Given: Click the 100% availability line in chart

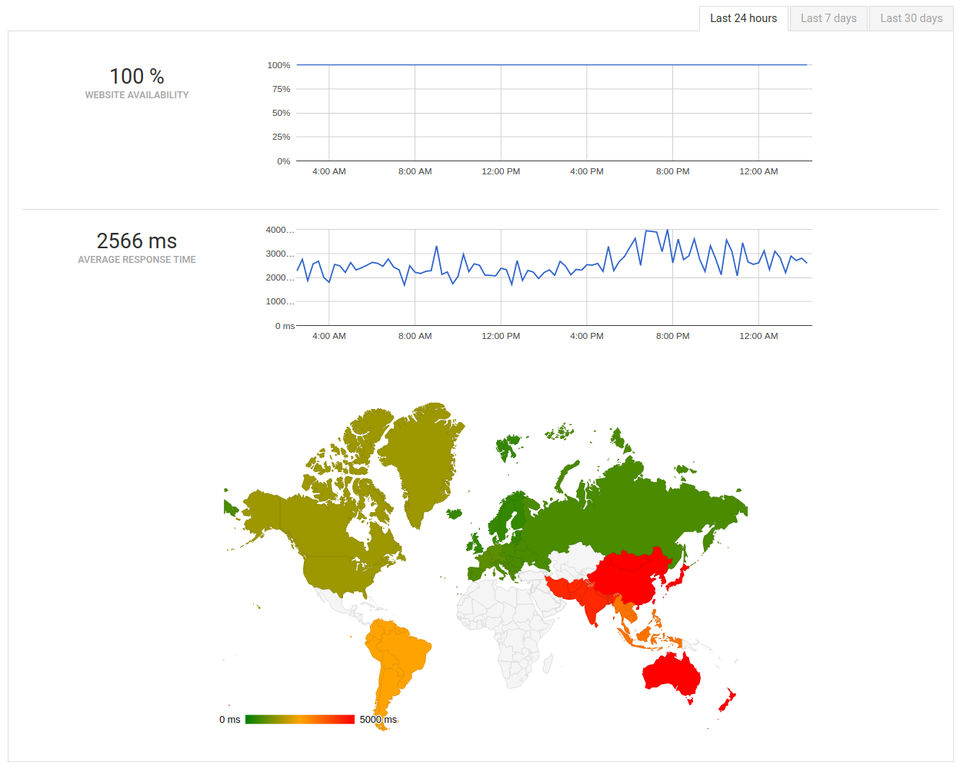Looking at the screenshot, I should click(x=551, y=64).
